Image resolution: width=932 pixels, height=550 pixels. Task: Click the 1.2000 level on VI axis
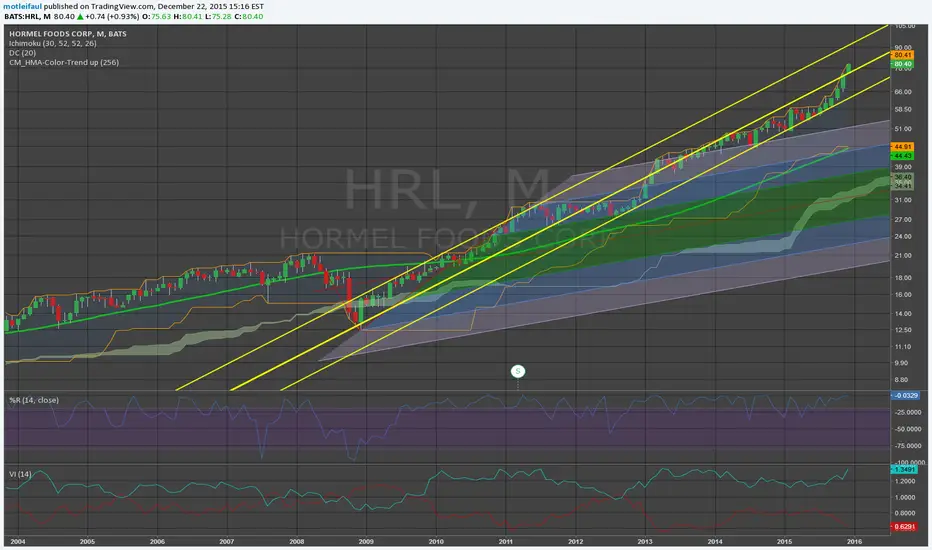tap(906, 482)
